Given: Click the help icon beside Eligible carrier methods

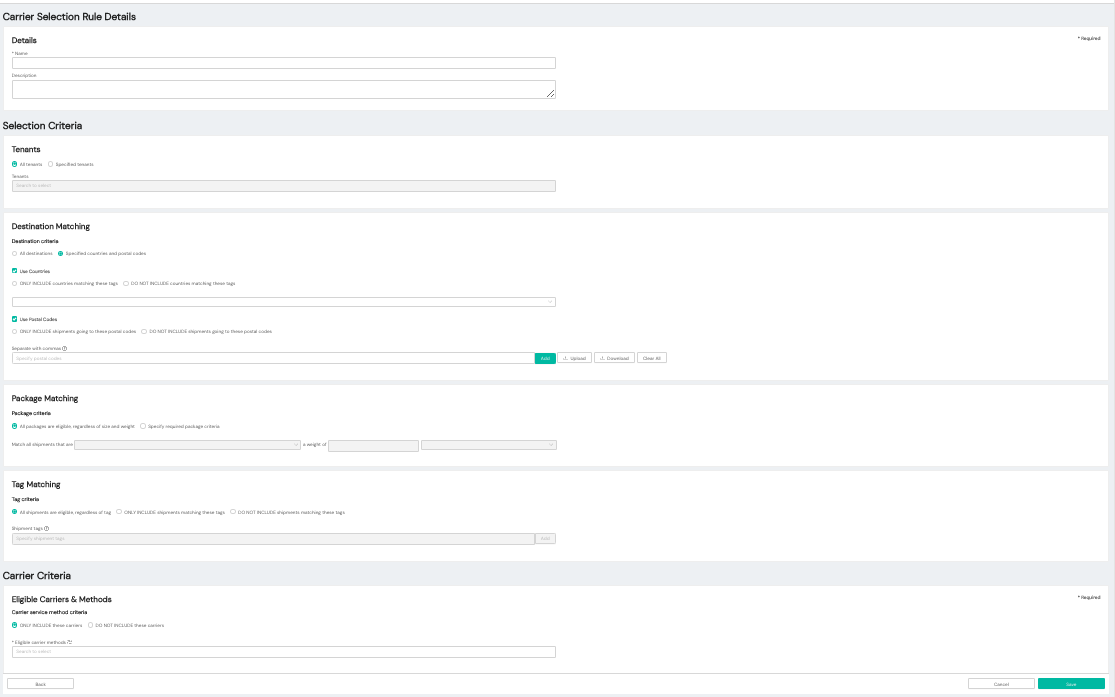Looking at the screenshot, I should click(x=70, y=642).
